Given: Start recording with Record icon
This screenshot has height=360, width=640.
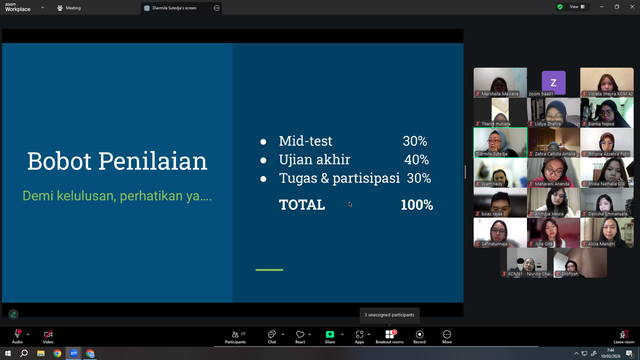Looking at the screenshot, I should (x=419, y=334).
